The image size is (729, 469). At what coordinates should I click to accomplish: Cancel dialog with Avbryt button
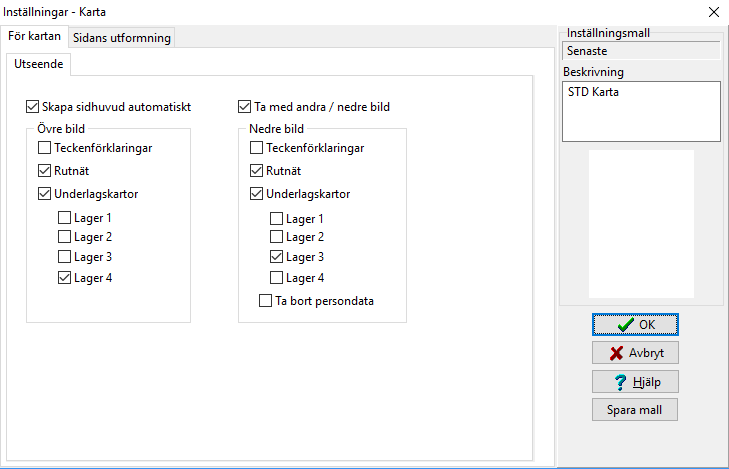(635, 353)
